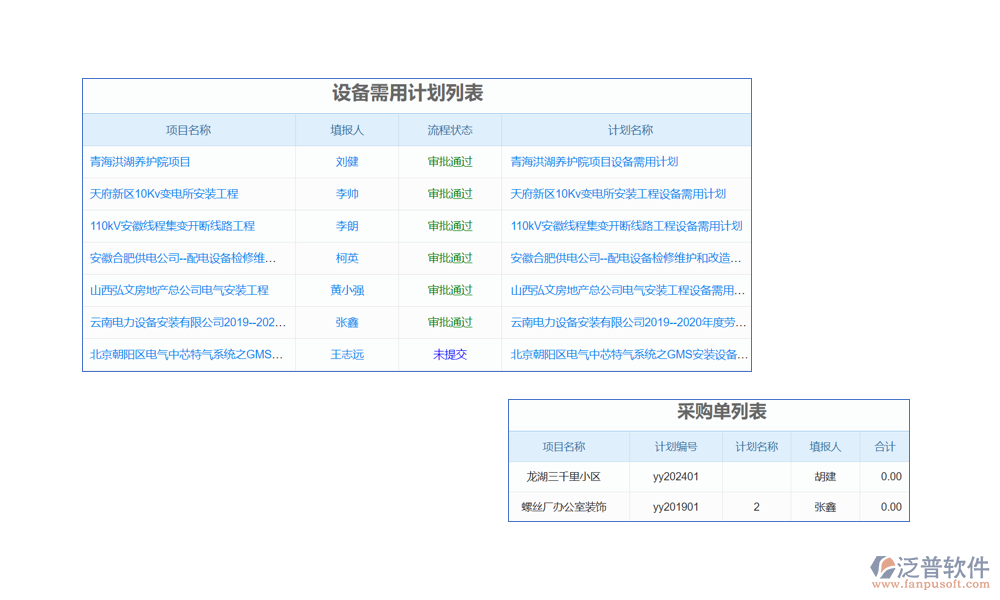Viewport: 1000px width, 600px height.
Task: Open 天府新区10Kv变电所安装工程设备需用计划 plan link
Action: (x=618, y=194)
